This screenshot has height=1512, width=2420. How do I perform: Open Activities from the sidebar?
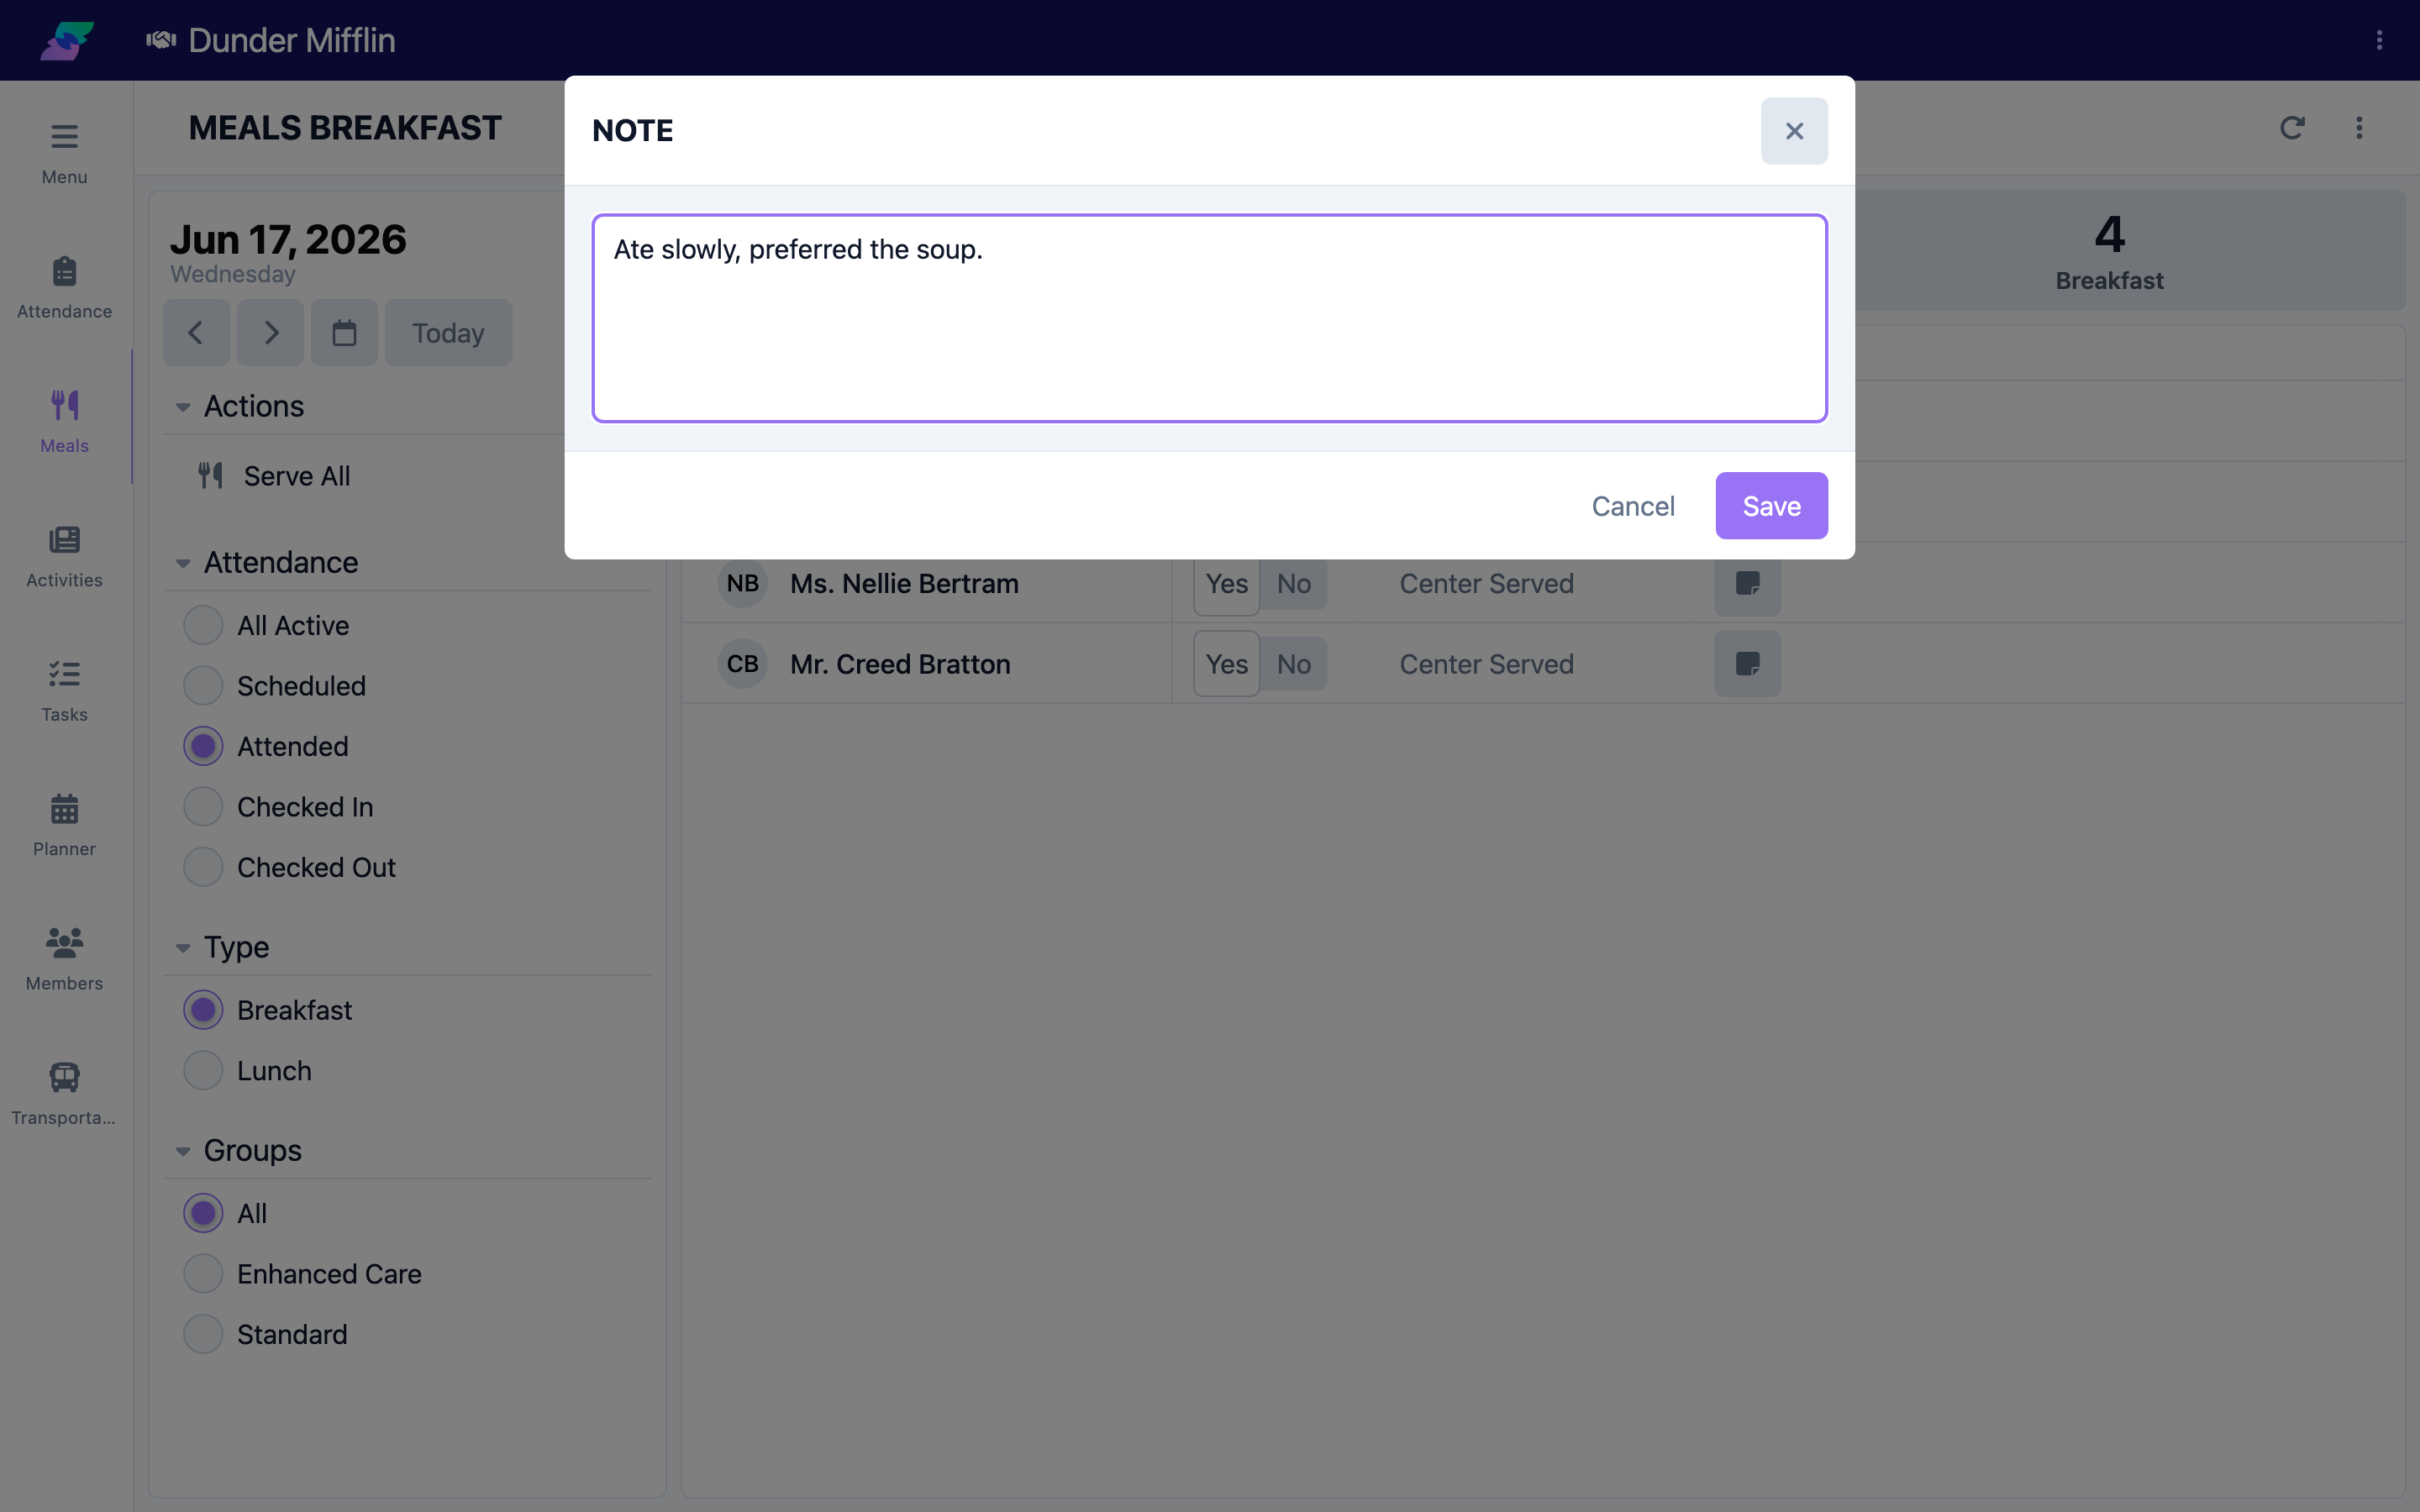tap(64, 557)
